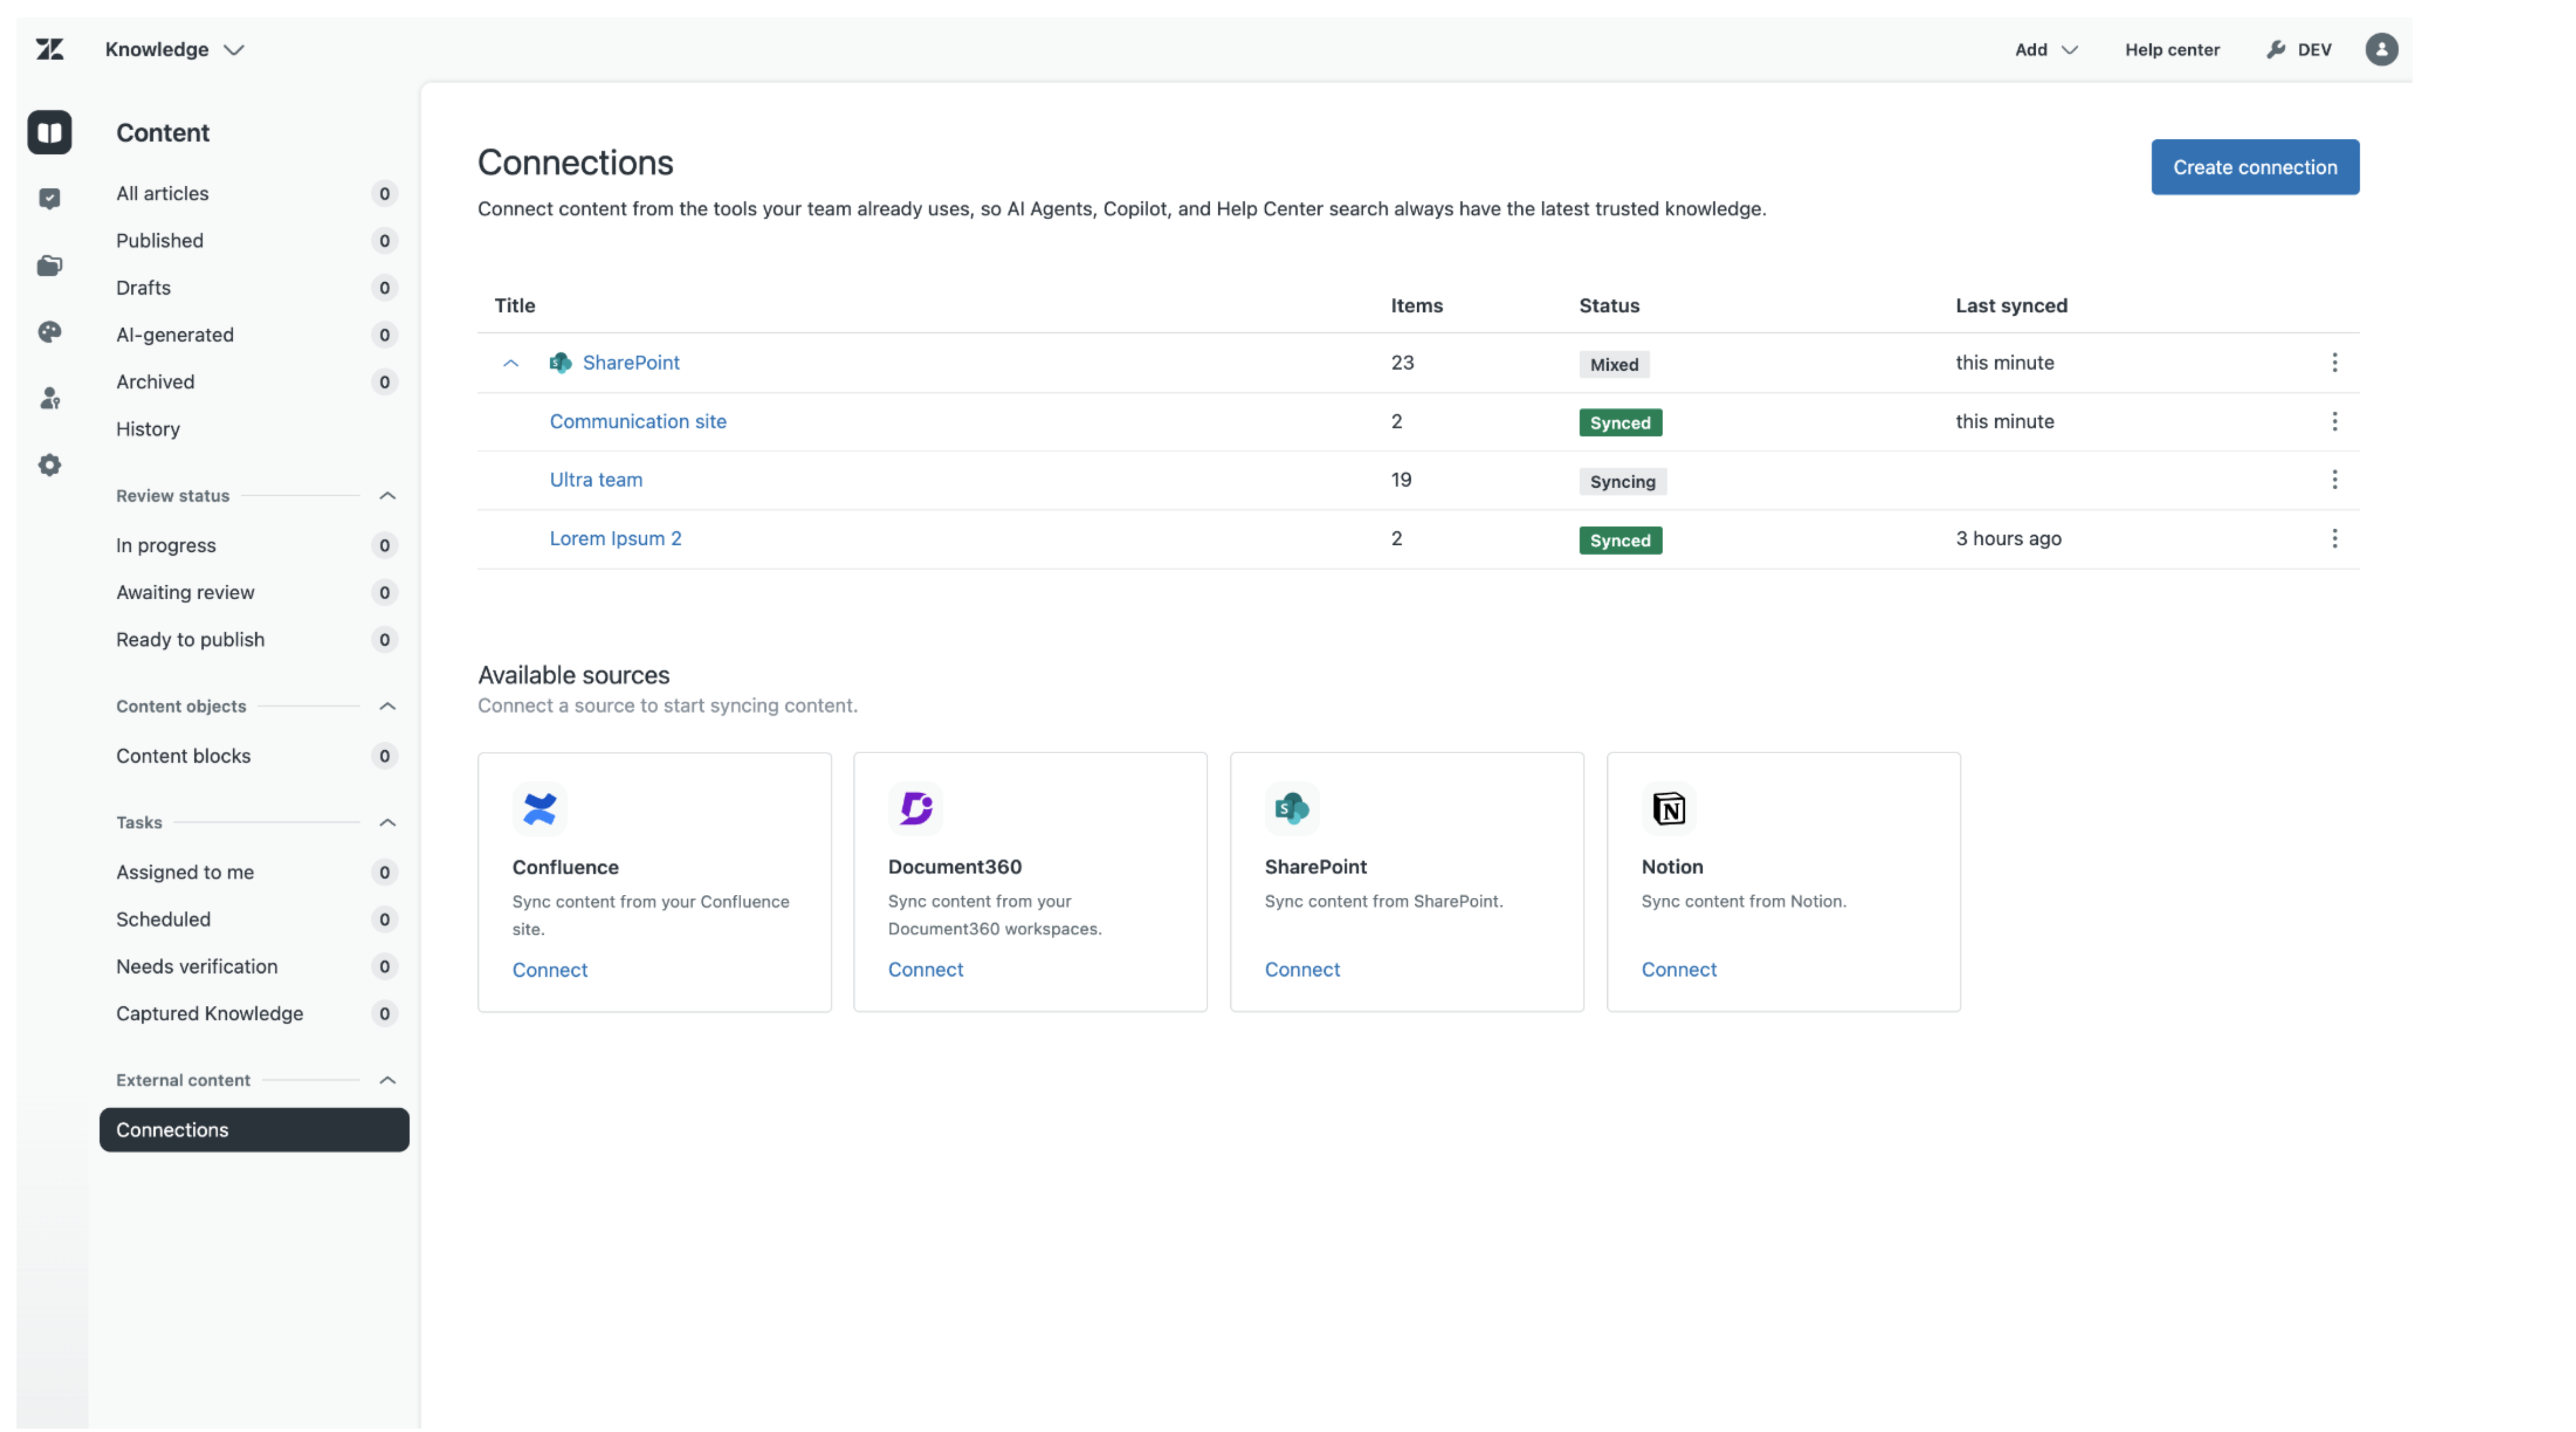Screen dimensions: 2576x1432
Task: Collapse the External content section
Action: tap(388, 1080)
